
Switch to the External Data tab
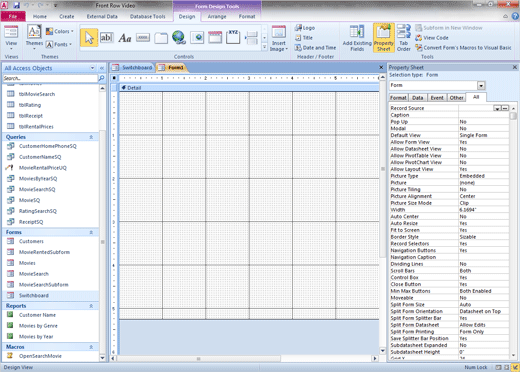(x=102, y=16)
